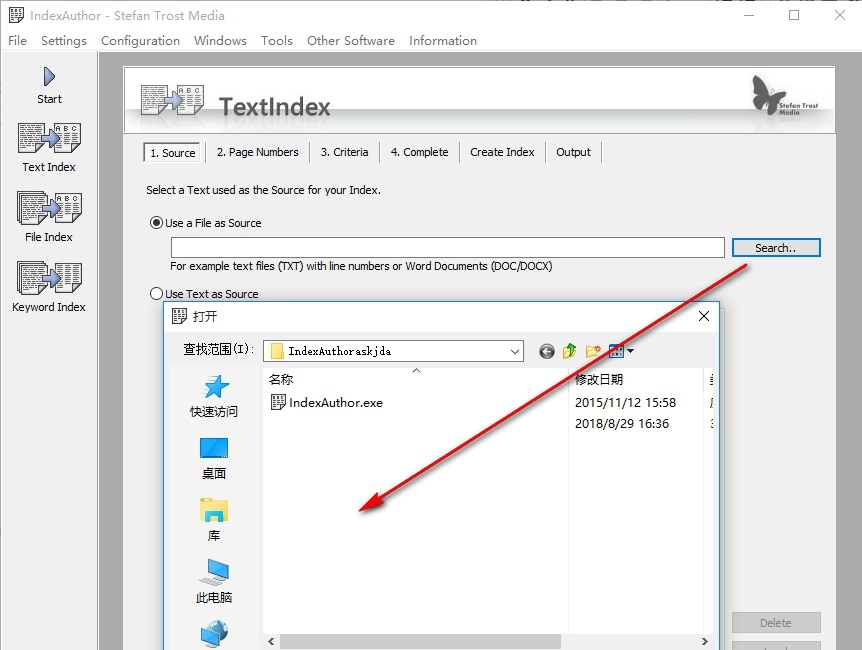Go back using the dialog's back arrow icon
The width and height of the screenshot is (862, 650).
[x=546, y=351]
